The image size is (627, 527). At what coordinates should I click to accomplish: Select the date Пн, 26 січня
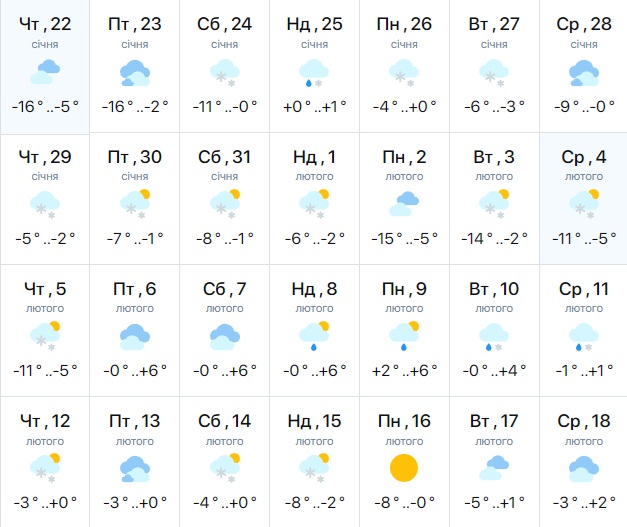coord(404,24)
